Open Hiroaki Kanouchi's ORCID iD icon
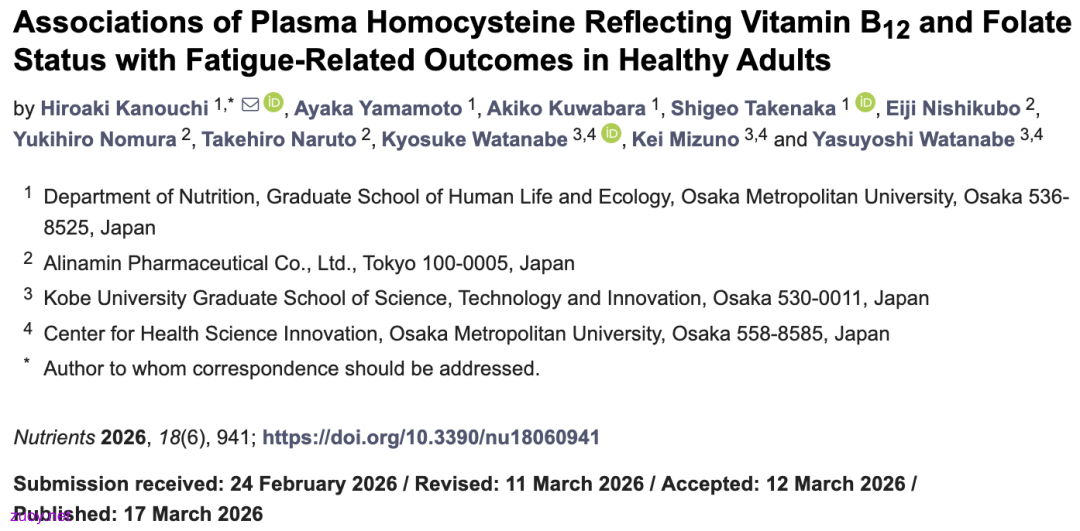This screenshot has width=1080, height=531. coord(273,103)
